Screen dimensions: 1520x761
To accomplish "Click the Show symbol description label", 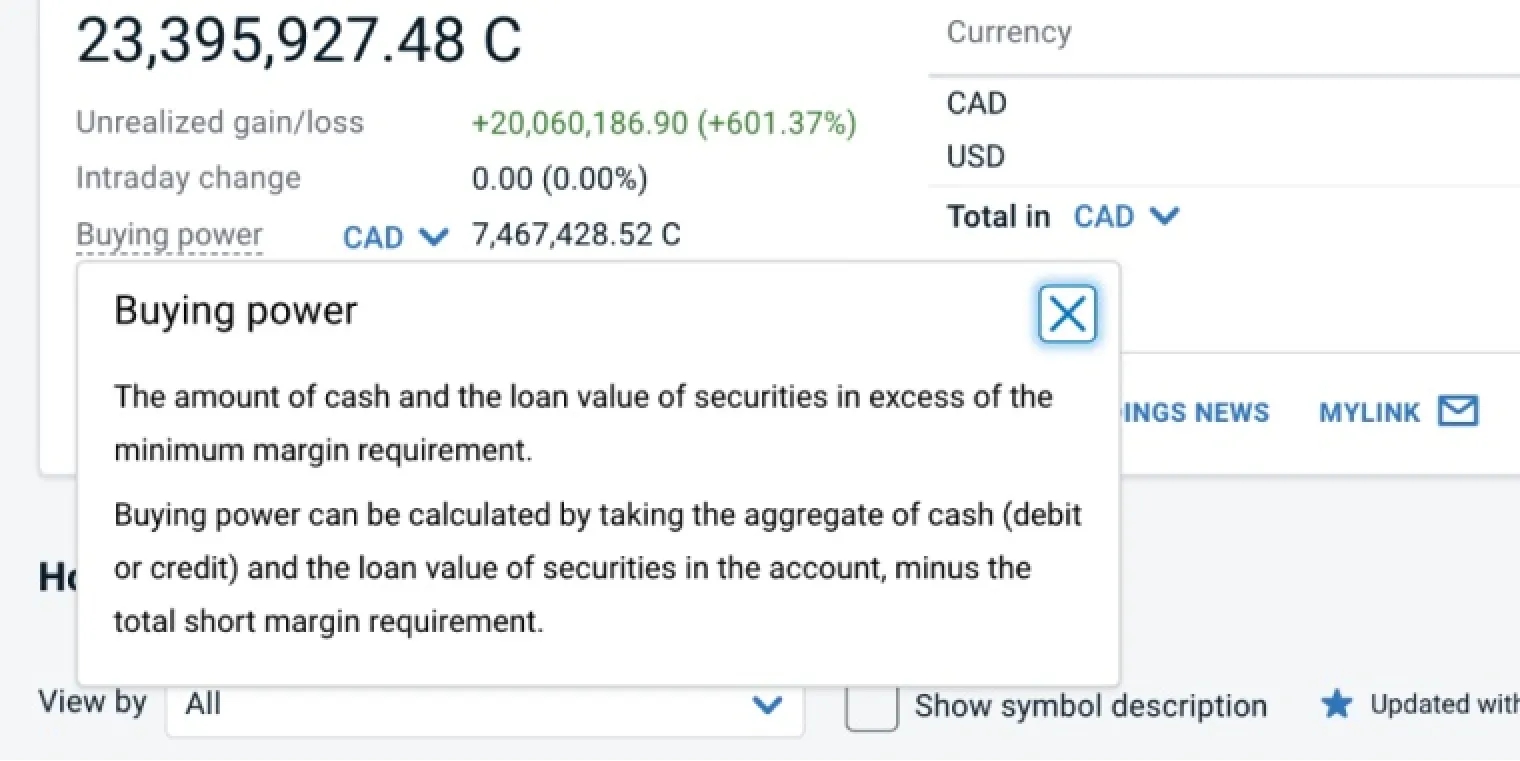I will (x=1090, y=706).
